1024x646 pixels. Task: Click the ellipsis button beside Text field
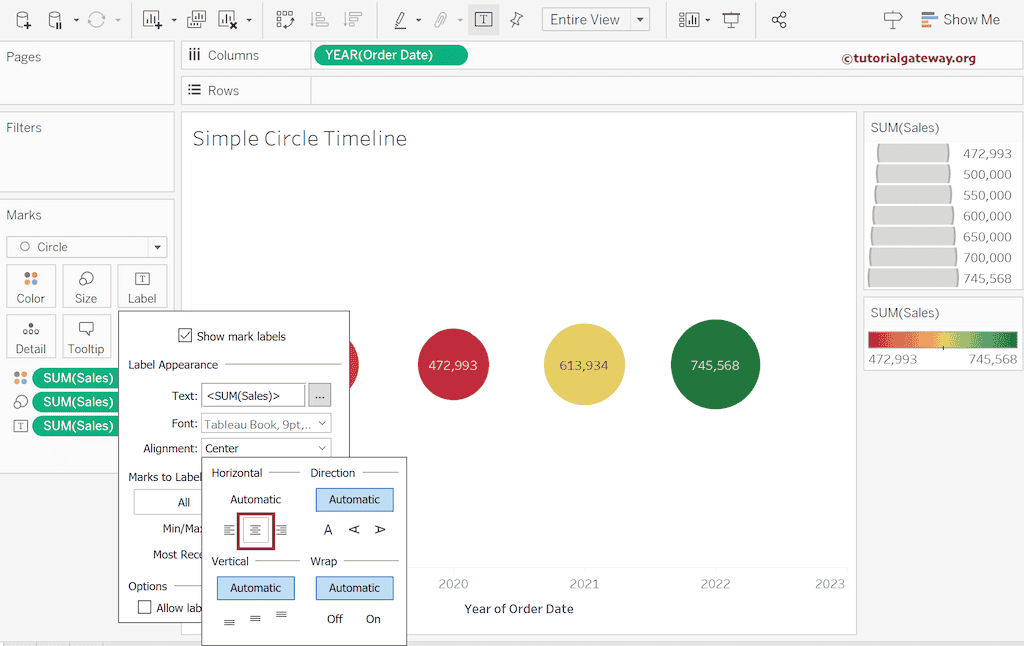[319, 396]
